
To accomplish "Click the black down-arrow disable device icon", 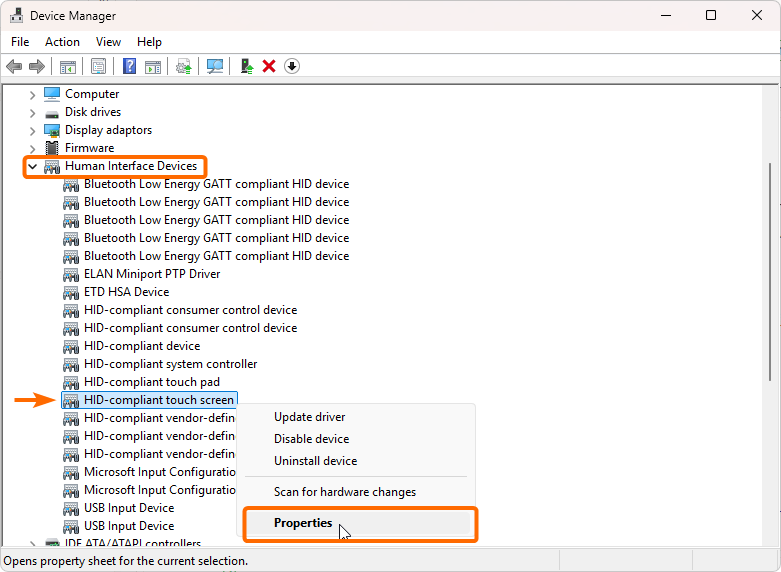I will 292,66.
